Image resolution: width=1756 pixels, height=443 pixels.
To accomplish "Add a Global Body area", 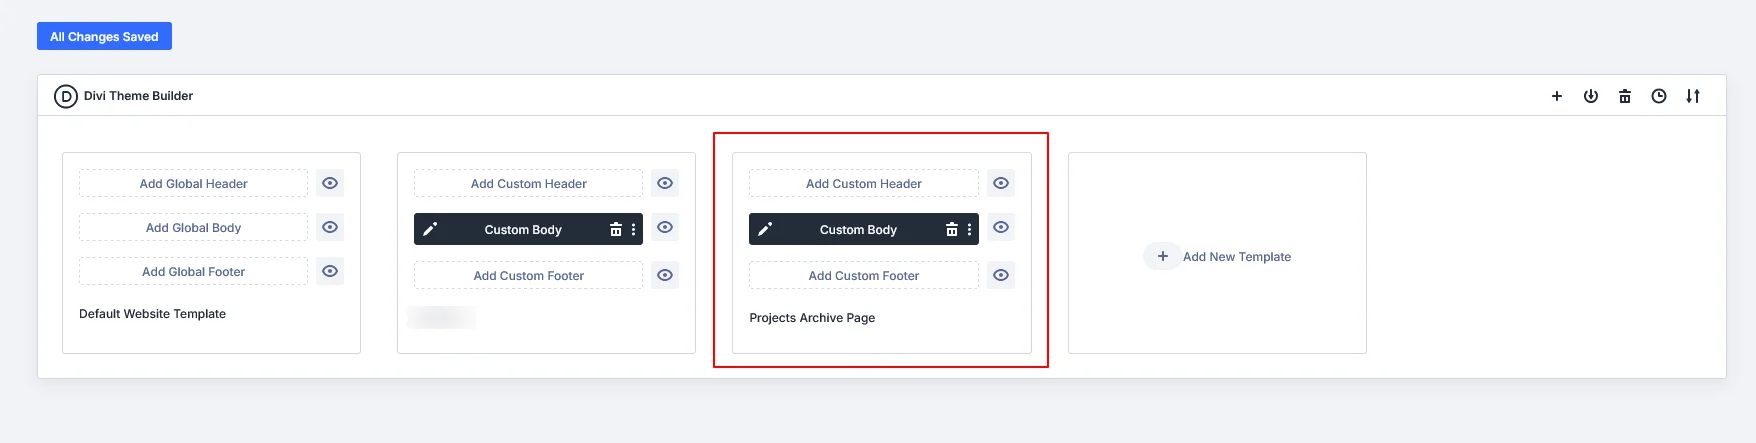I will 193,227.
